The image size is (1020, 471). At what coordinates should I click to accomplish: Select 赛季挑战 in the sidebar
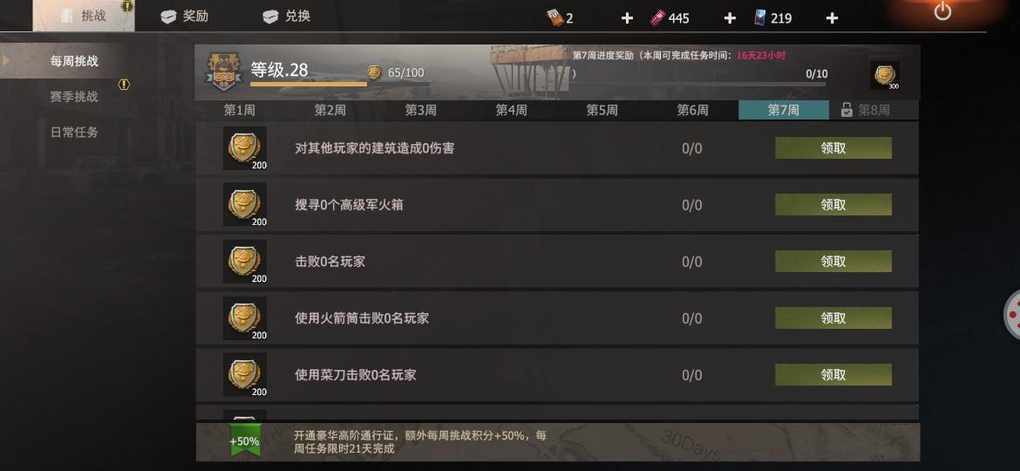pos(74,97)
